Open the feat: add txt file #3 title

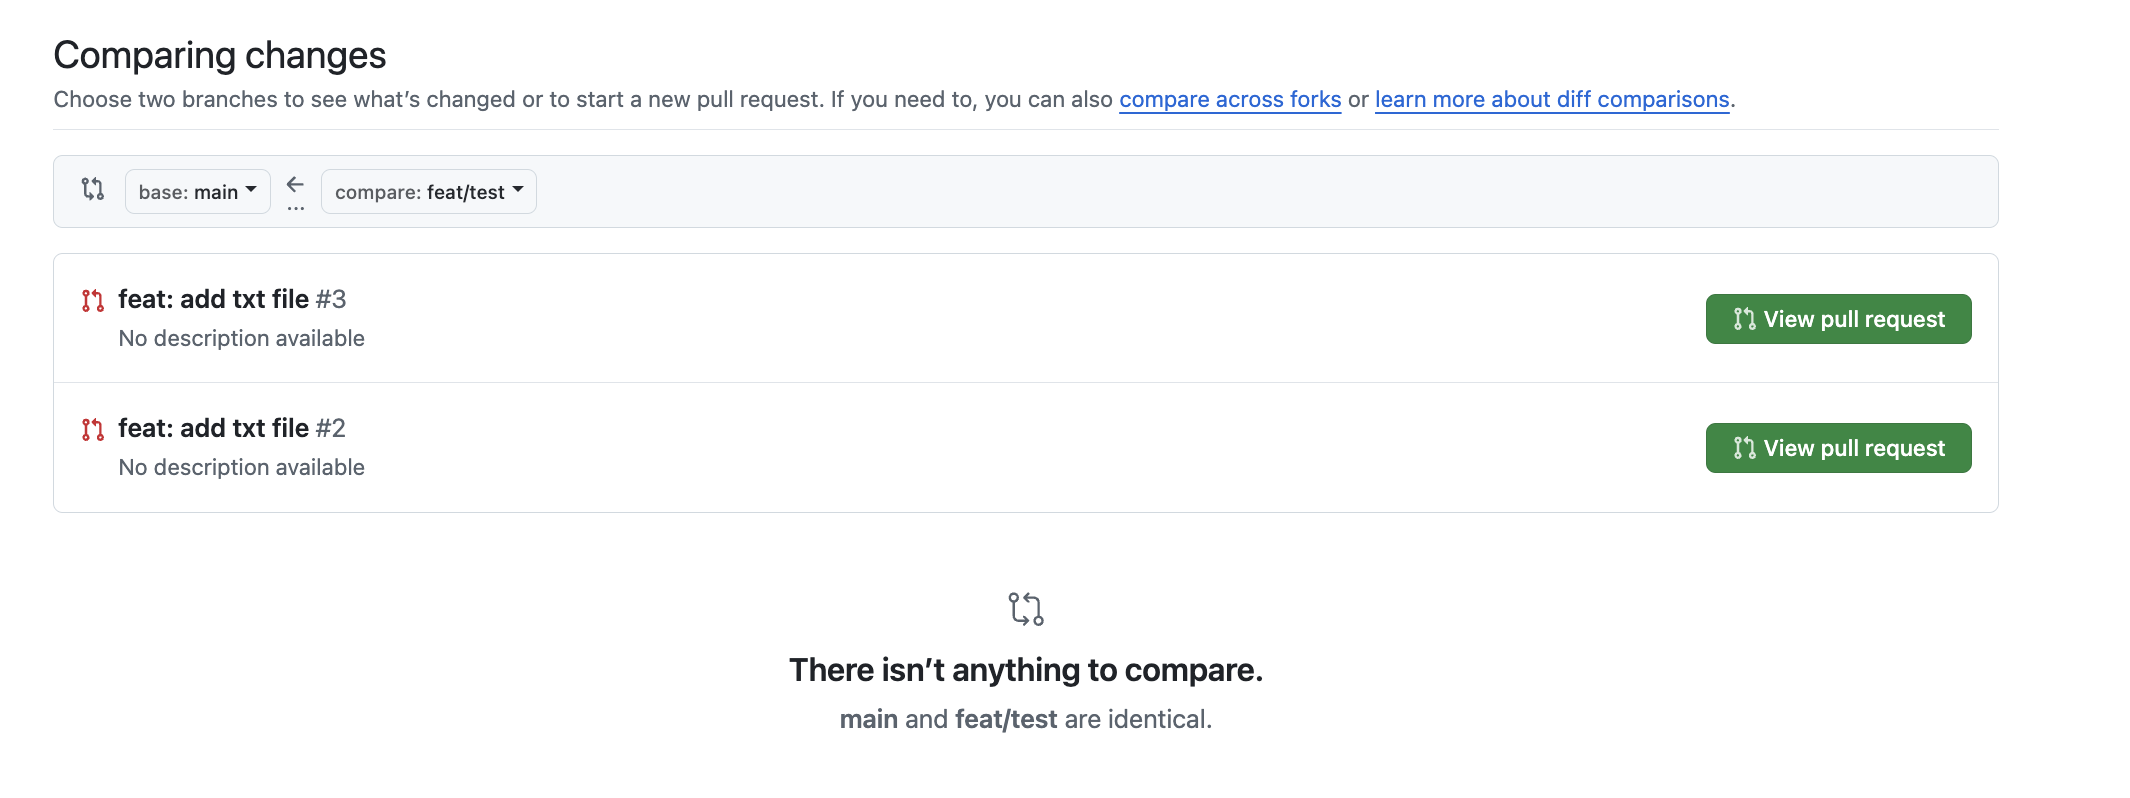(x=232, y=299)
